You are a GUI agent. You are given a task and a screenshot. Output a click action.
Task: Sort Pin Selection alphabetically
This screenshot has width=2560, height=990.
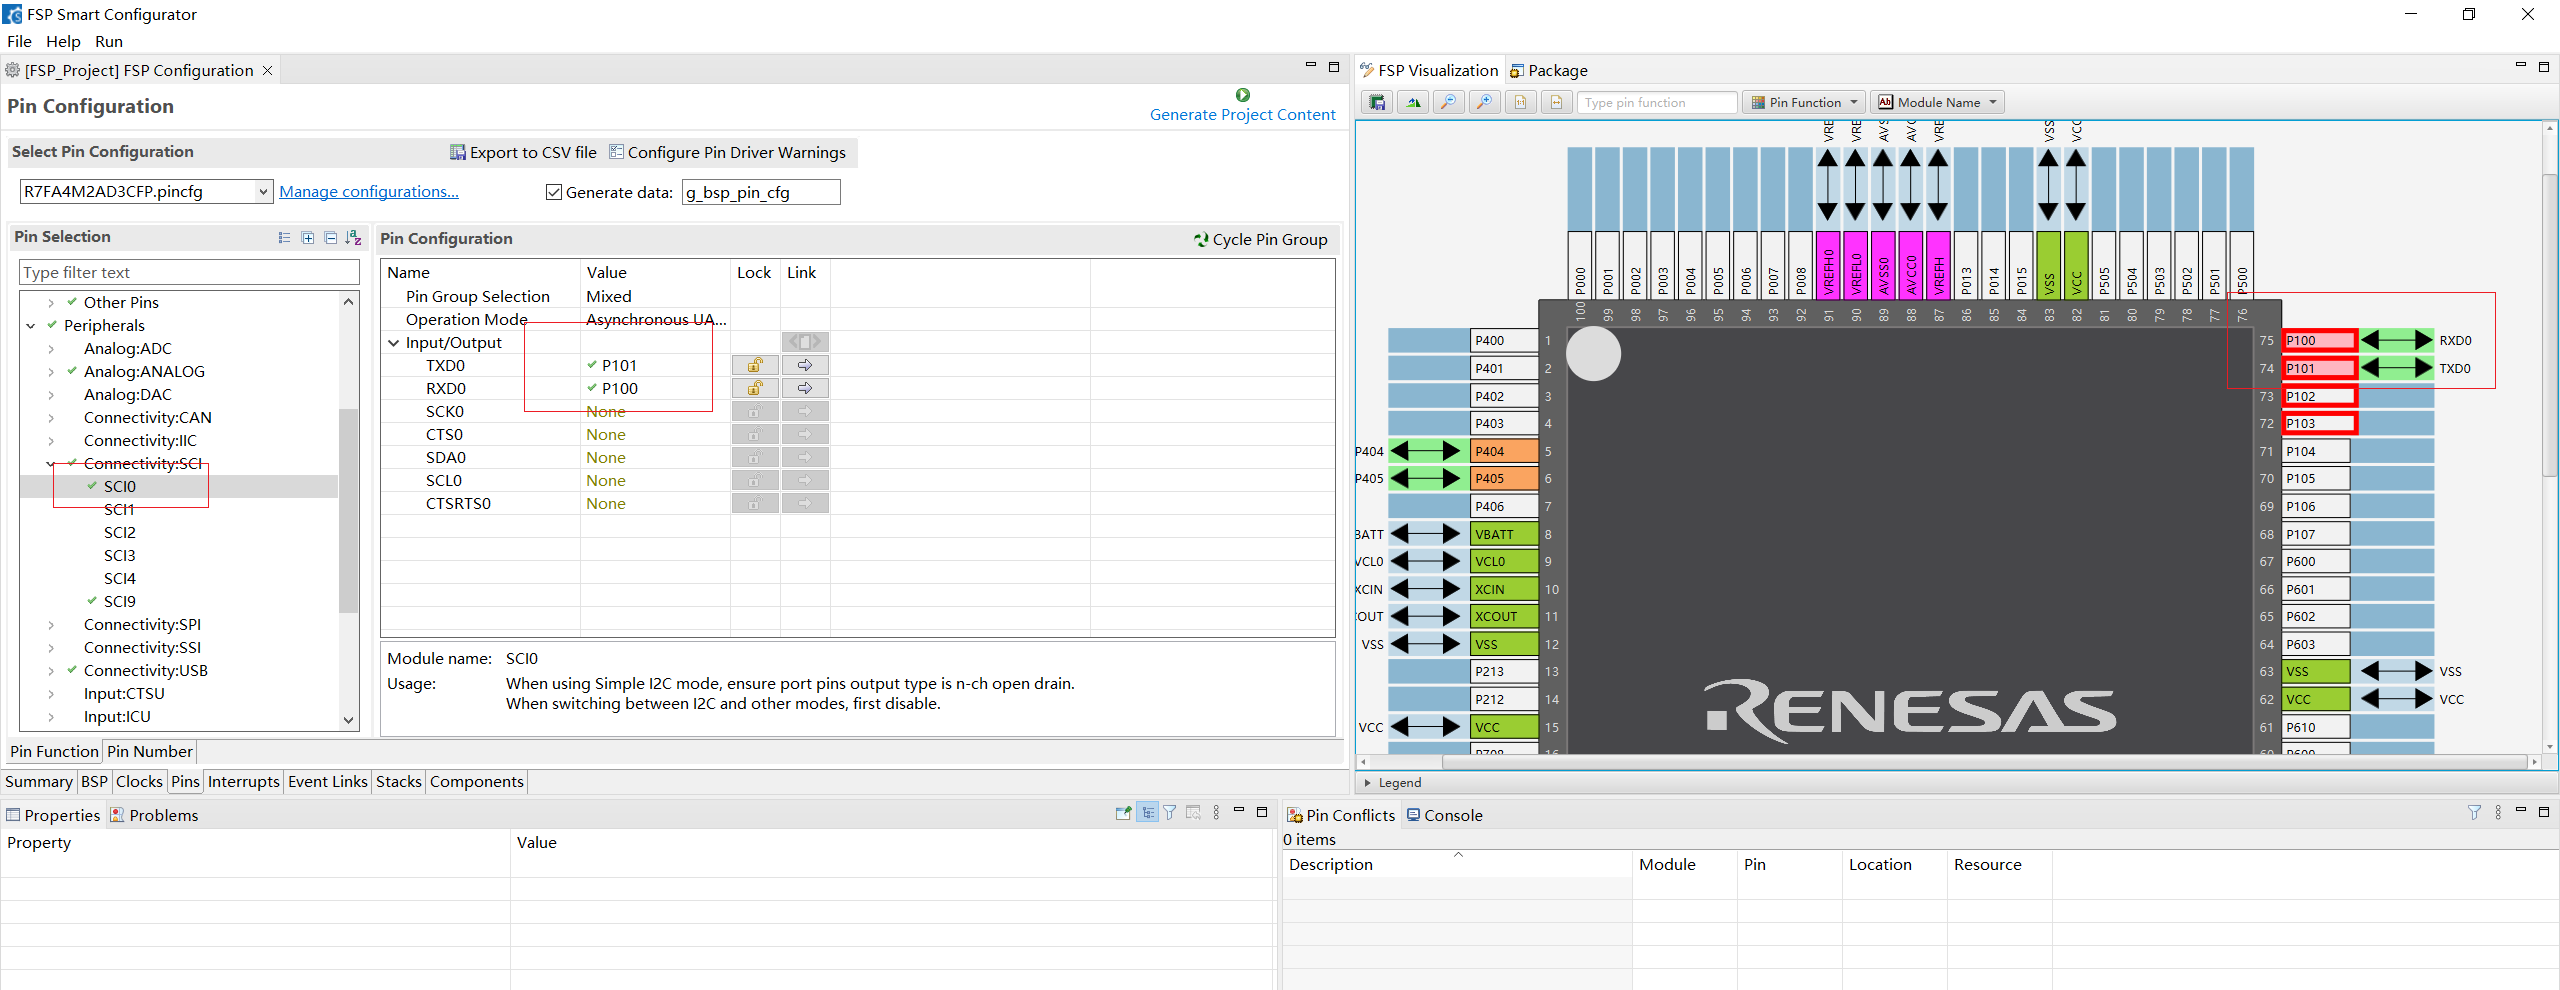tap(353, 237)
